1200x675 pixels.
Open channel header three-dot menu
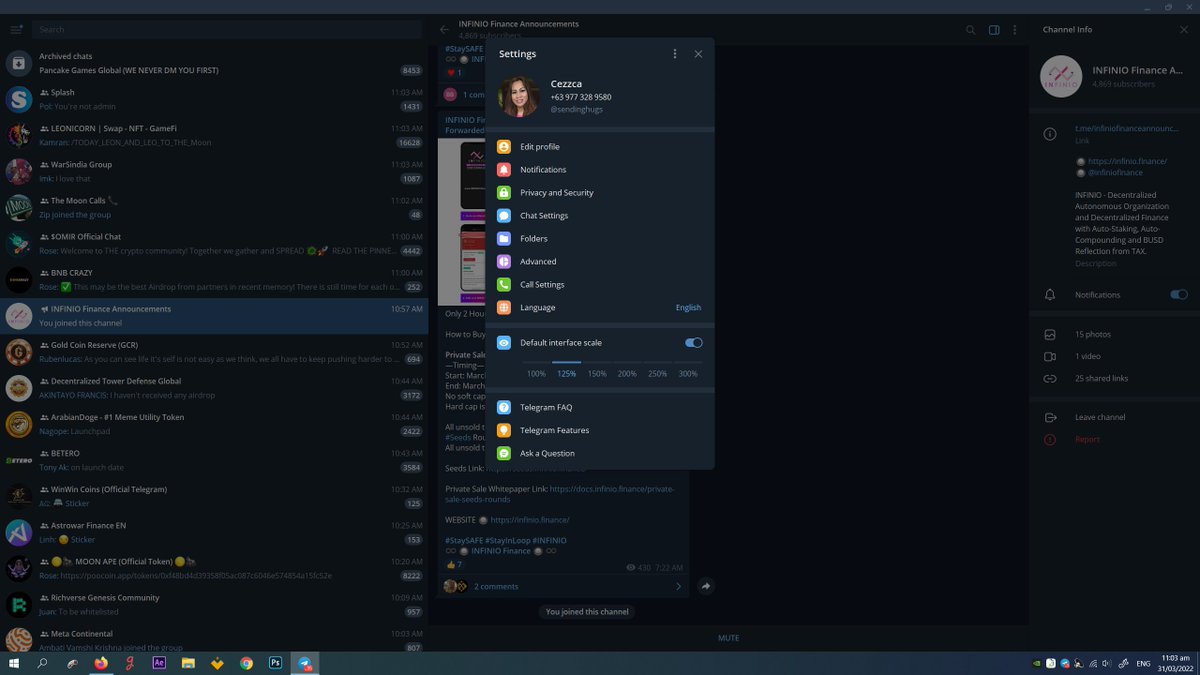point(1016,30)
